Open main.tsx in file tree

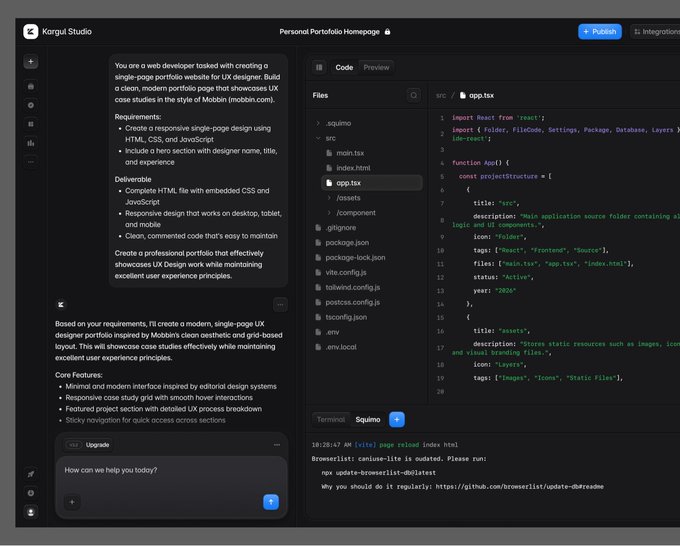click(346, 153)
